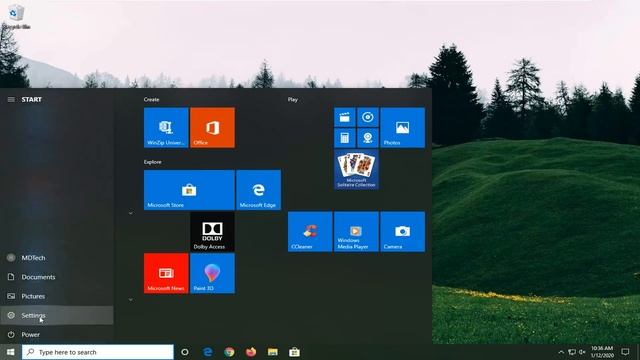Show hidden system tray icons
Image resolution: width=640 pixels, height=360 pixels.
(561, 352)
